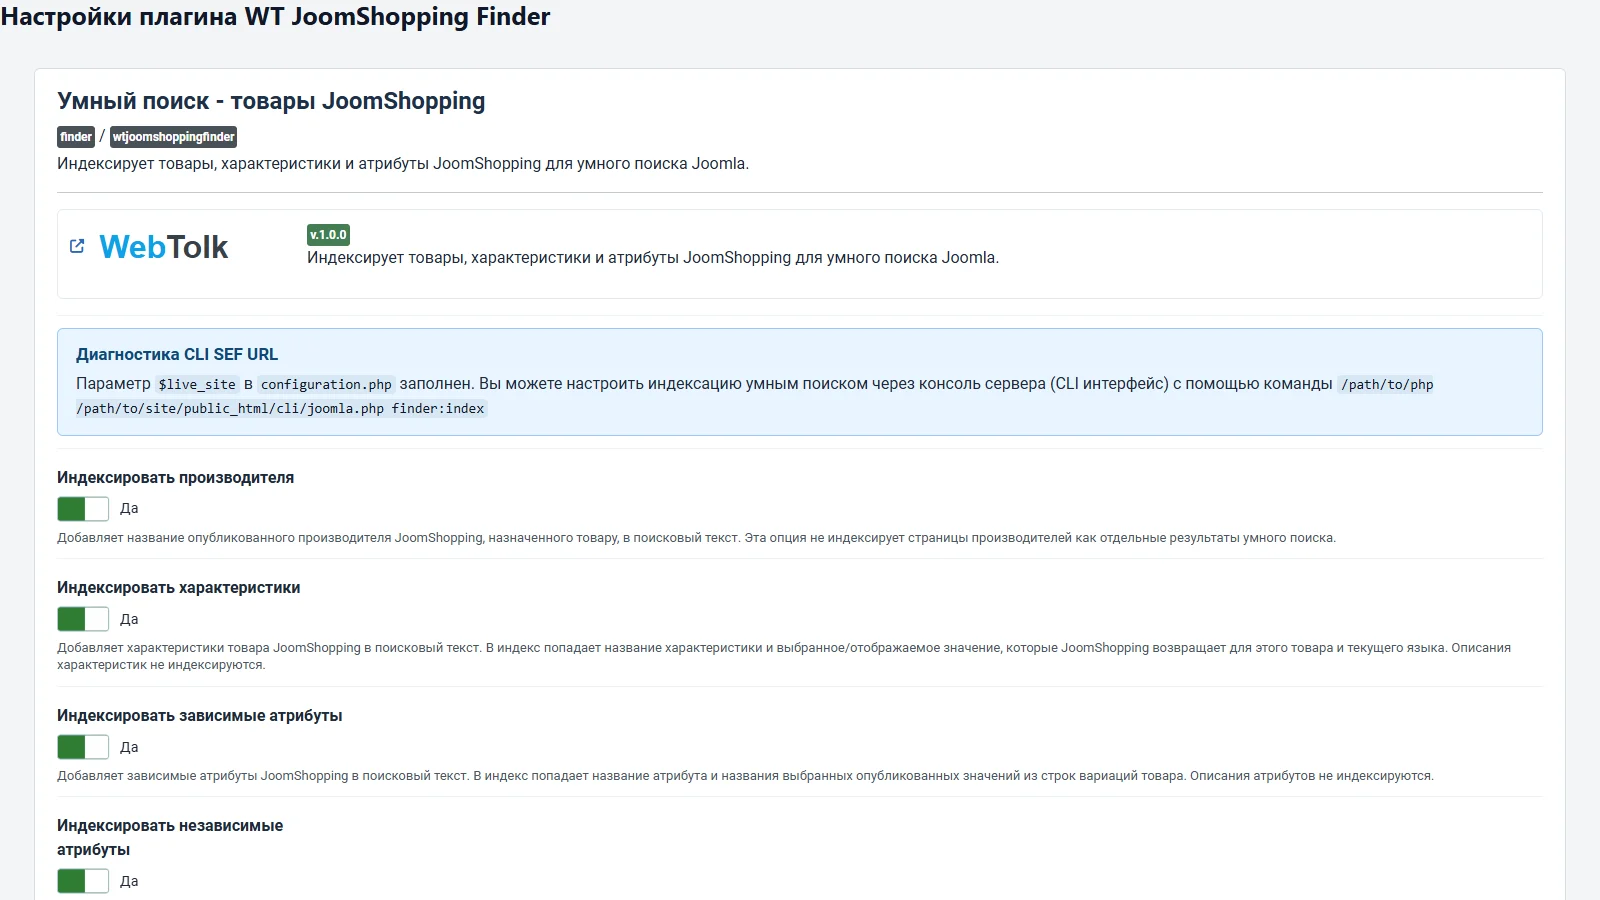Select the "cli/joomla.php finder:index" command text
1600x900 pixels.
tap(380, 408)
